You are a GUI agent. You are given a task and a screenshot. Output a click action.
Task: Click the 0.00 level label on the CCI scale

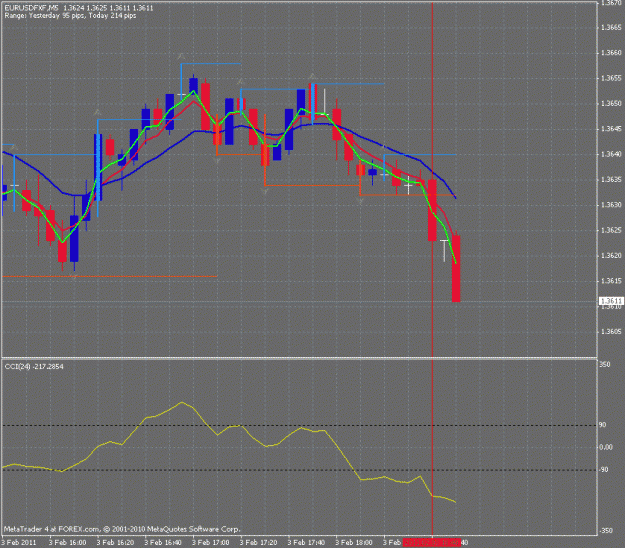[606, 448]
